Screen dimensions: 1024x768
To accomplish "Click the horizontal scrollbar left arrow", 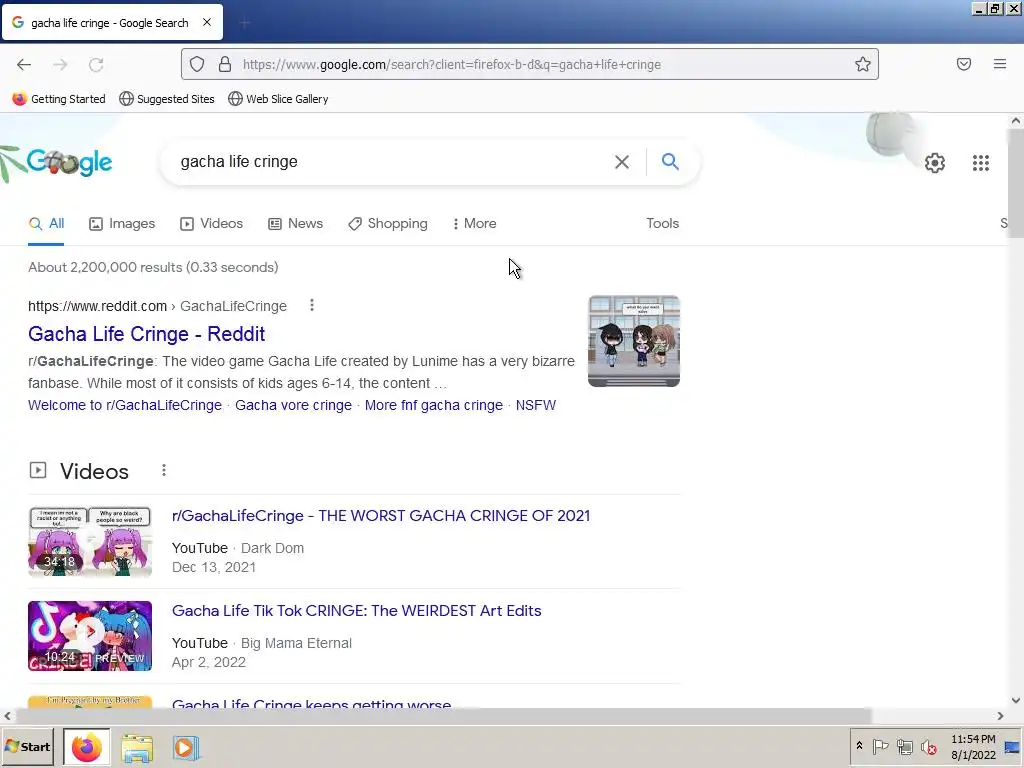I will click(x=7, y=716).
